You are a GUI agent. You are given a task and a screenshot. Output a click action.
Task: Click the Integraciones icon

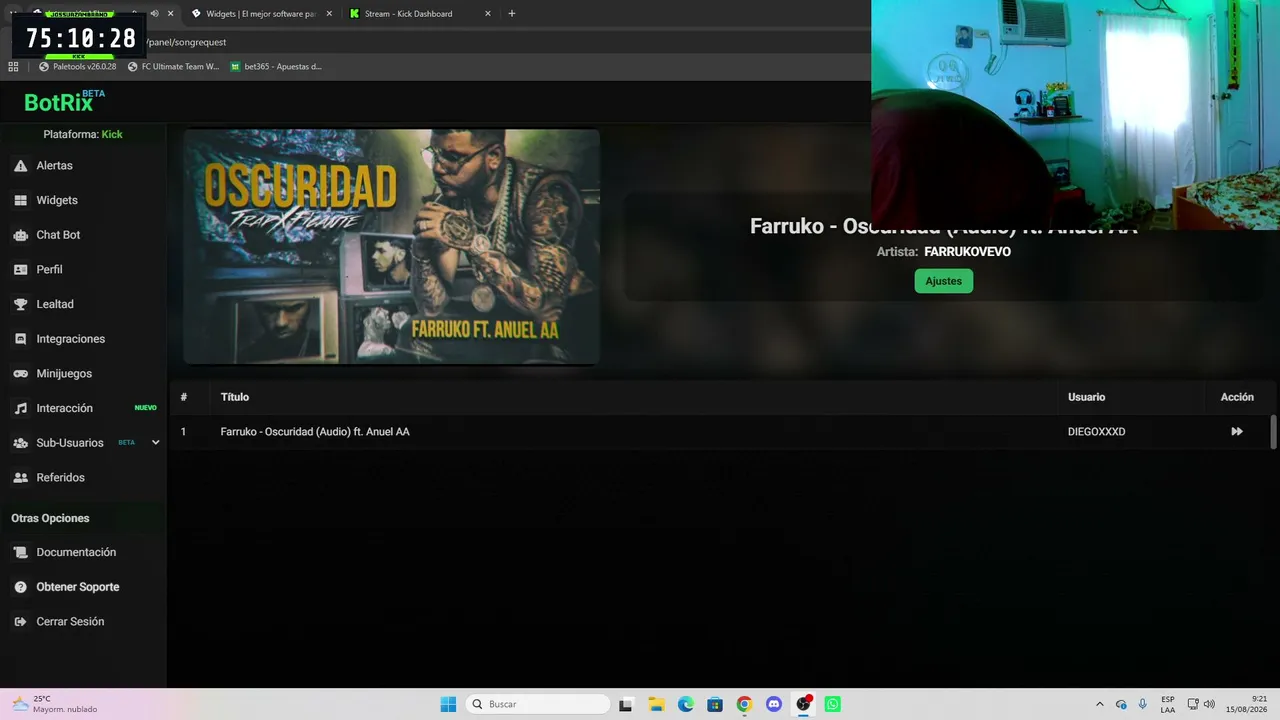(x=20, y=339)
